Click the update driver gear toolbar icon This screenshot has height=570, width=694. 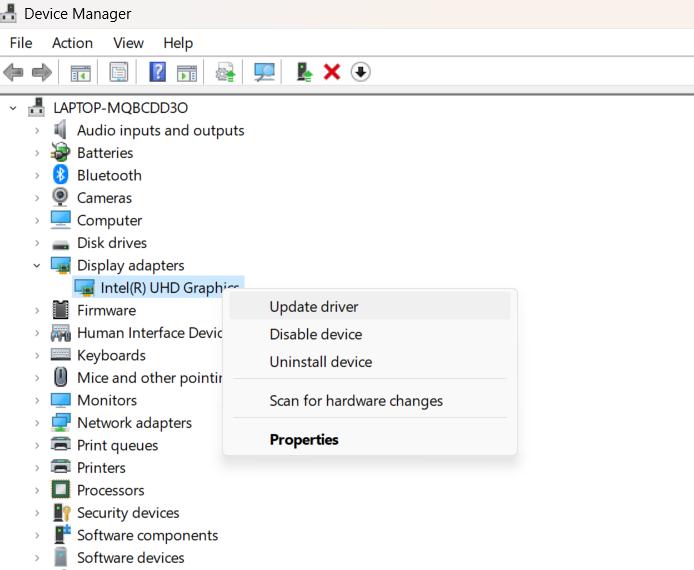226,72
